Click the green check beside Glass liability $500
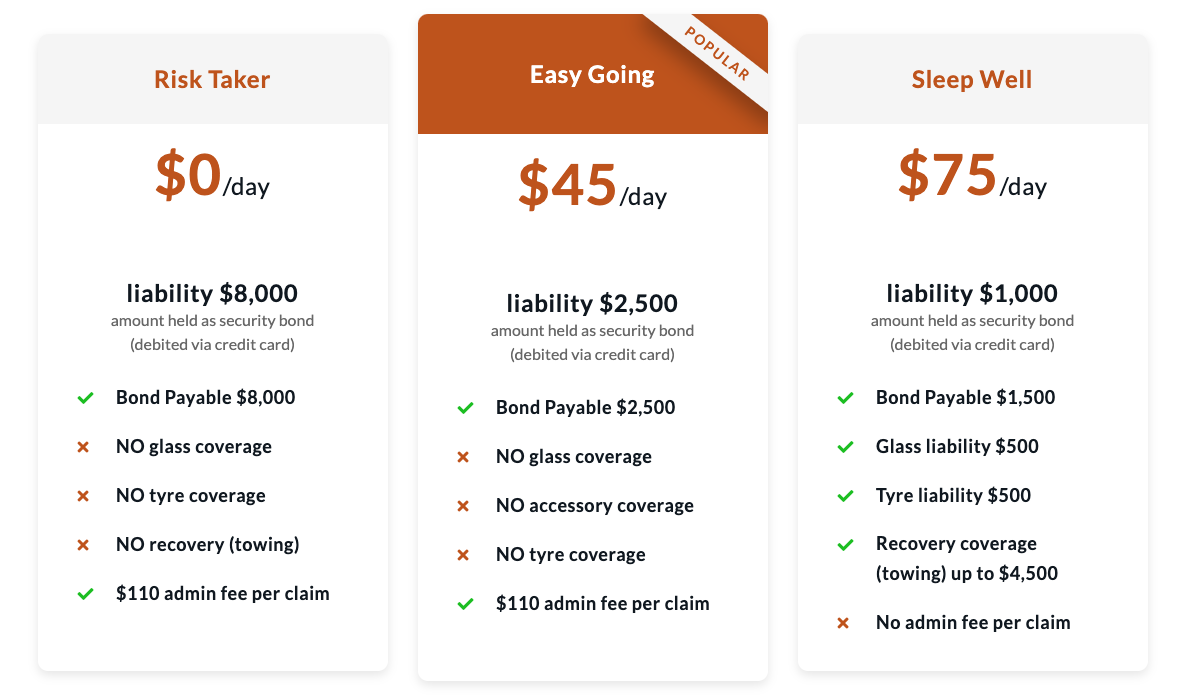Viewport: 1188px width, 697px height. (x=846, y=447)
